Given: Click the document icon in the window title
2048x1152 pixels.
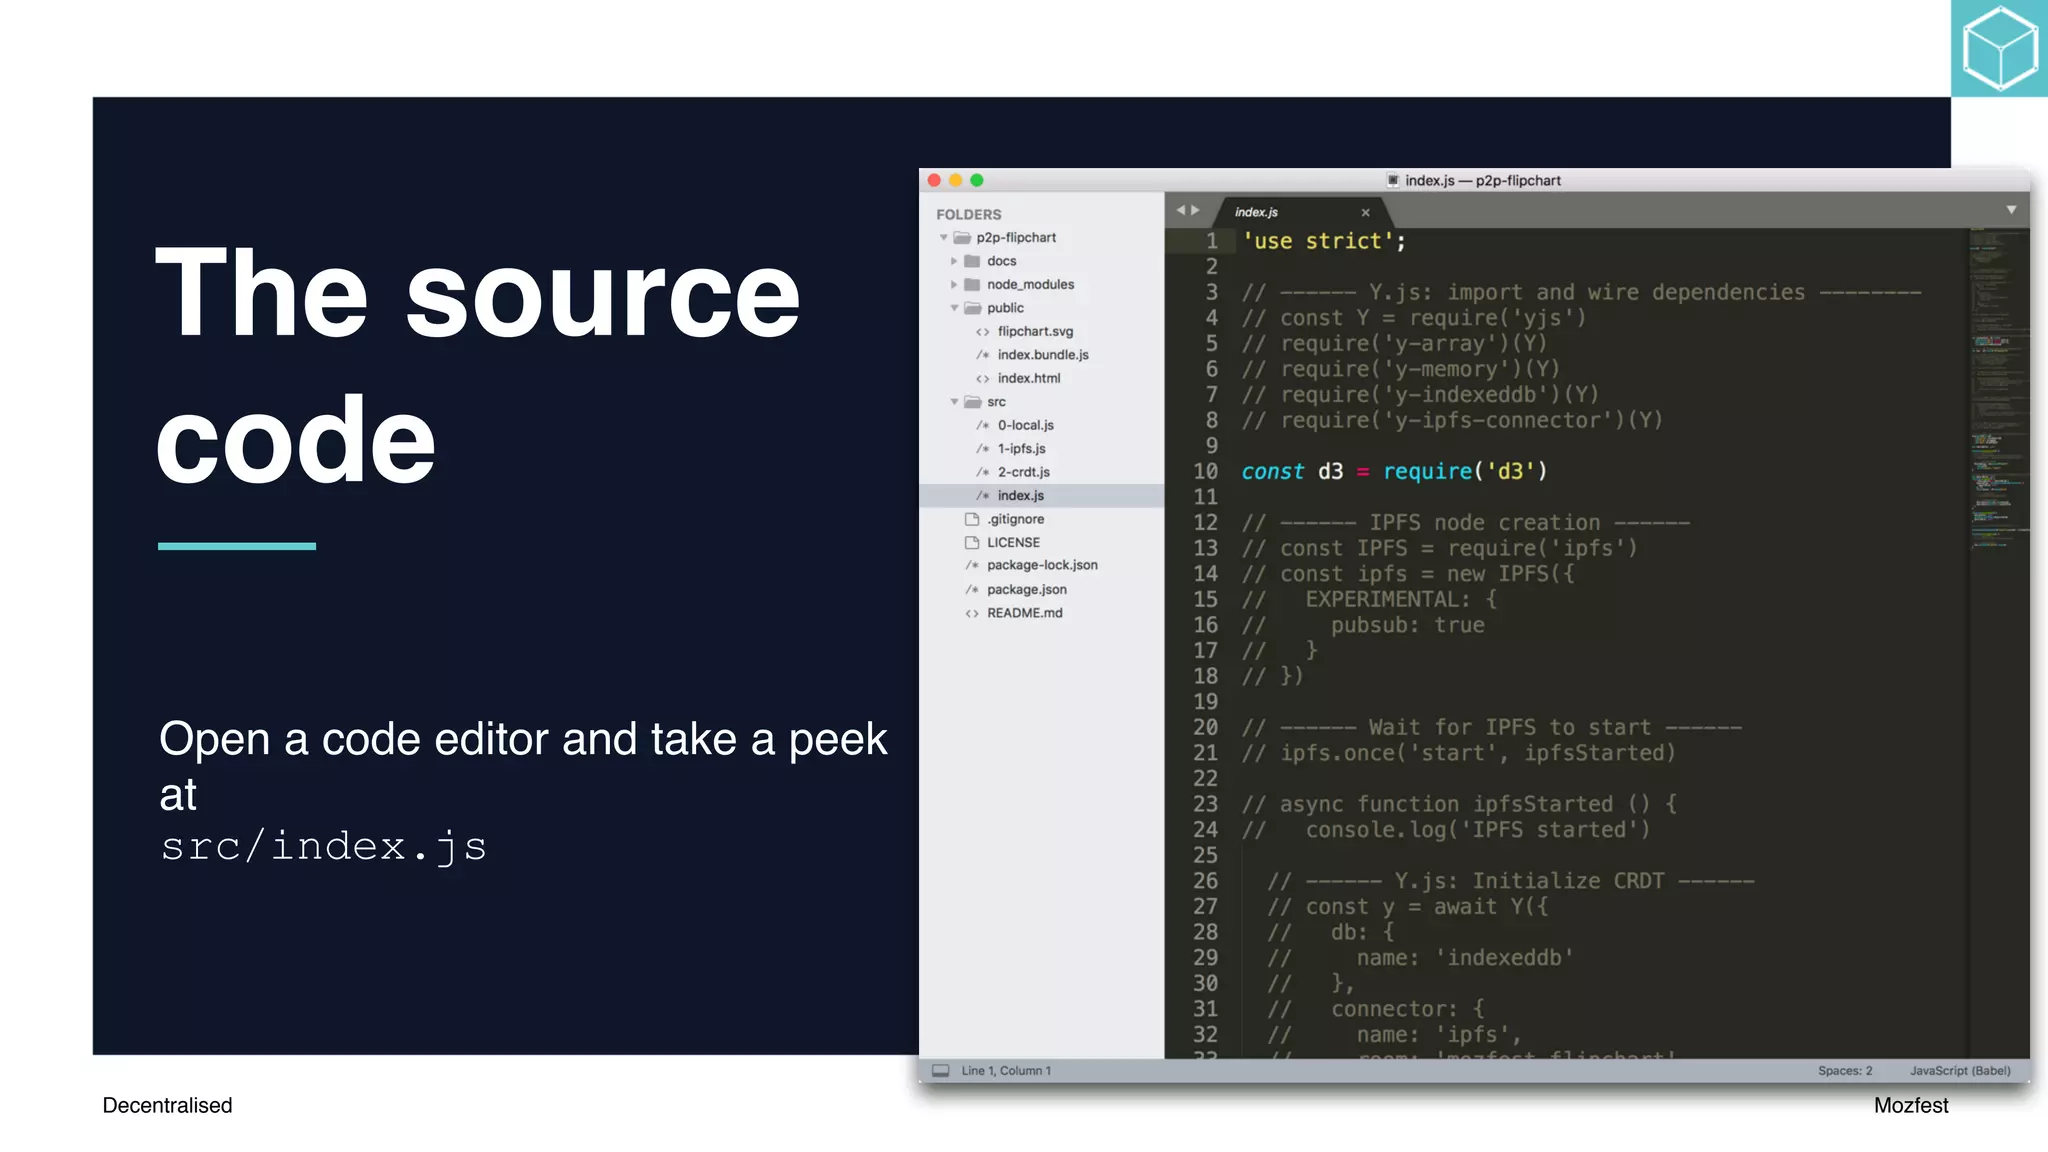Looking at the screenshot, I should (1393, 181).
